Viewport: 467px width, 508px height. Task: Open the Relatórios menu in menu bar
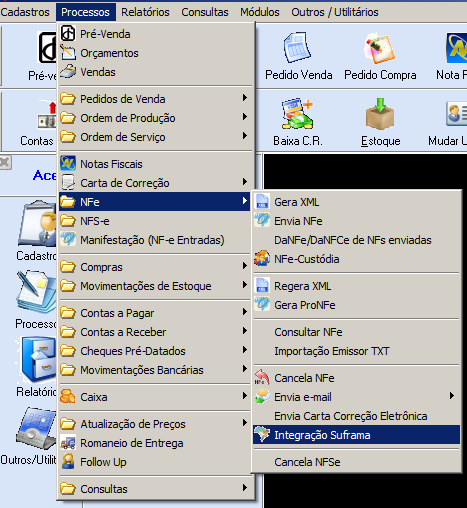[145, 12]
